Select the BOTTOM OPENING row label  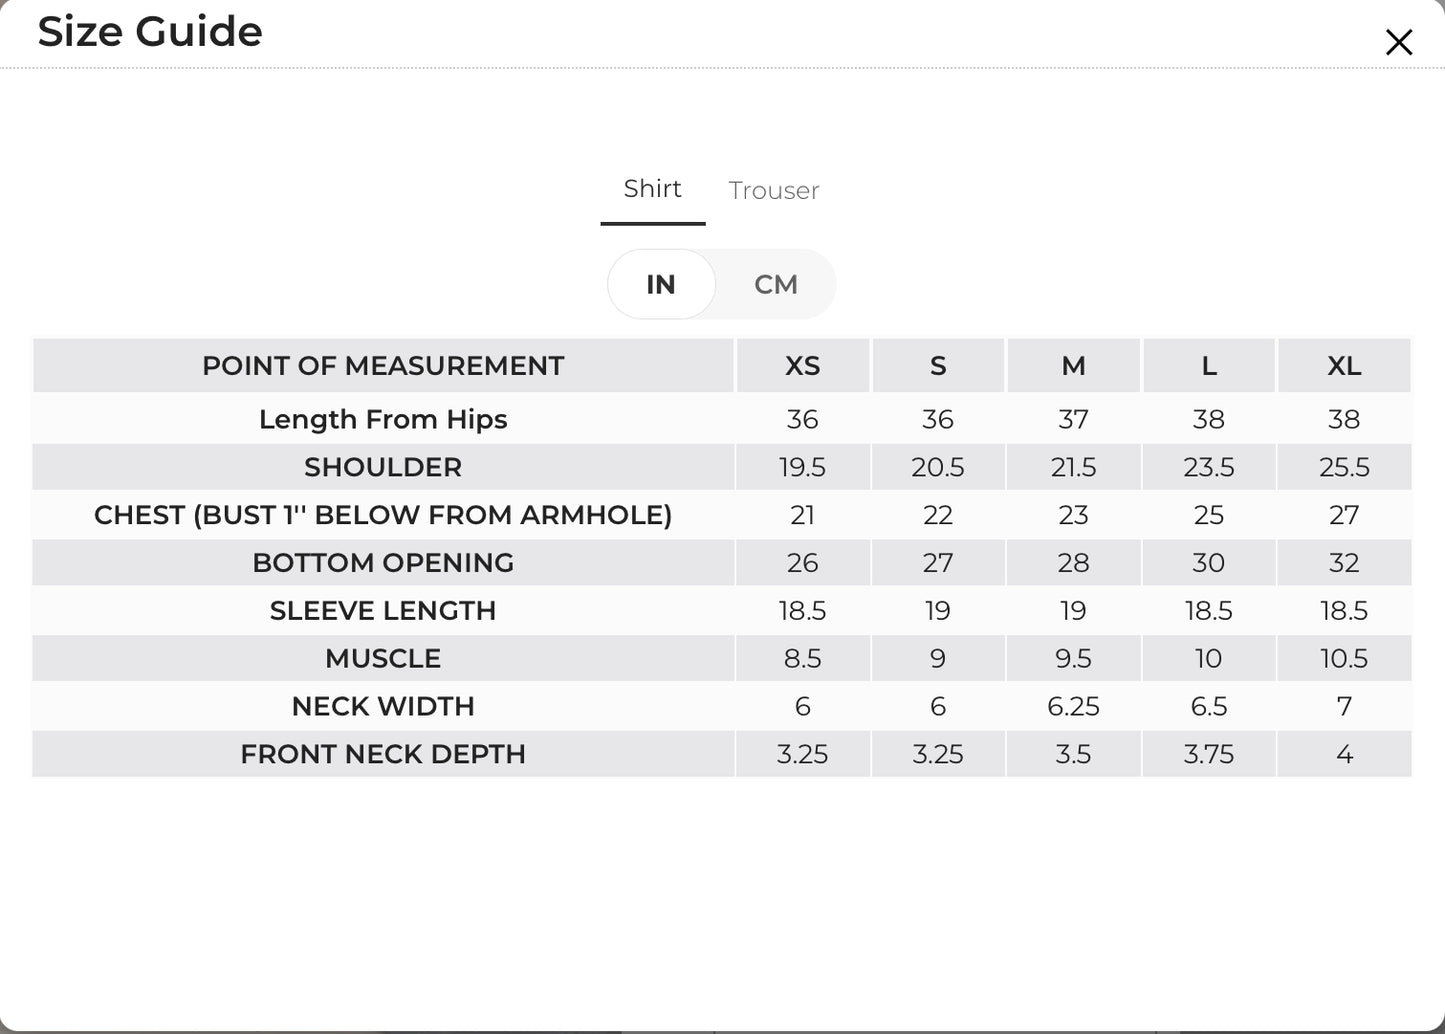(x=383, y=563)
